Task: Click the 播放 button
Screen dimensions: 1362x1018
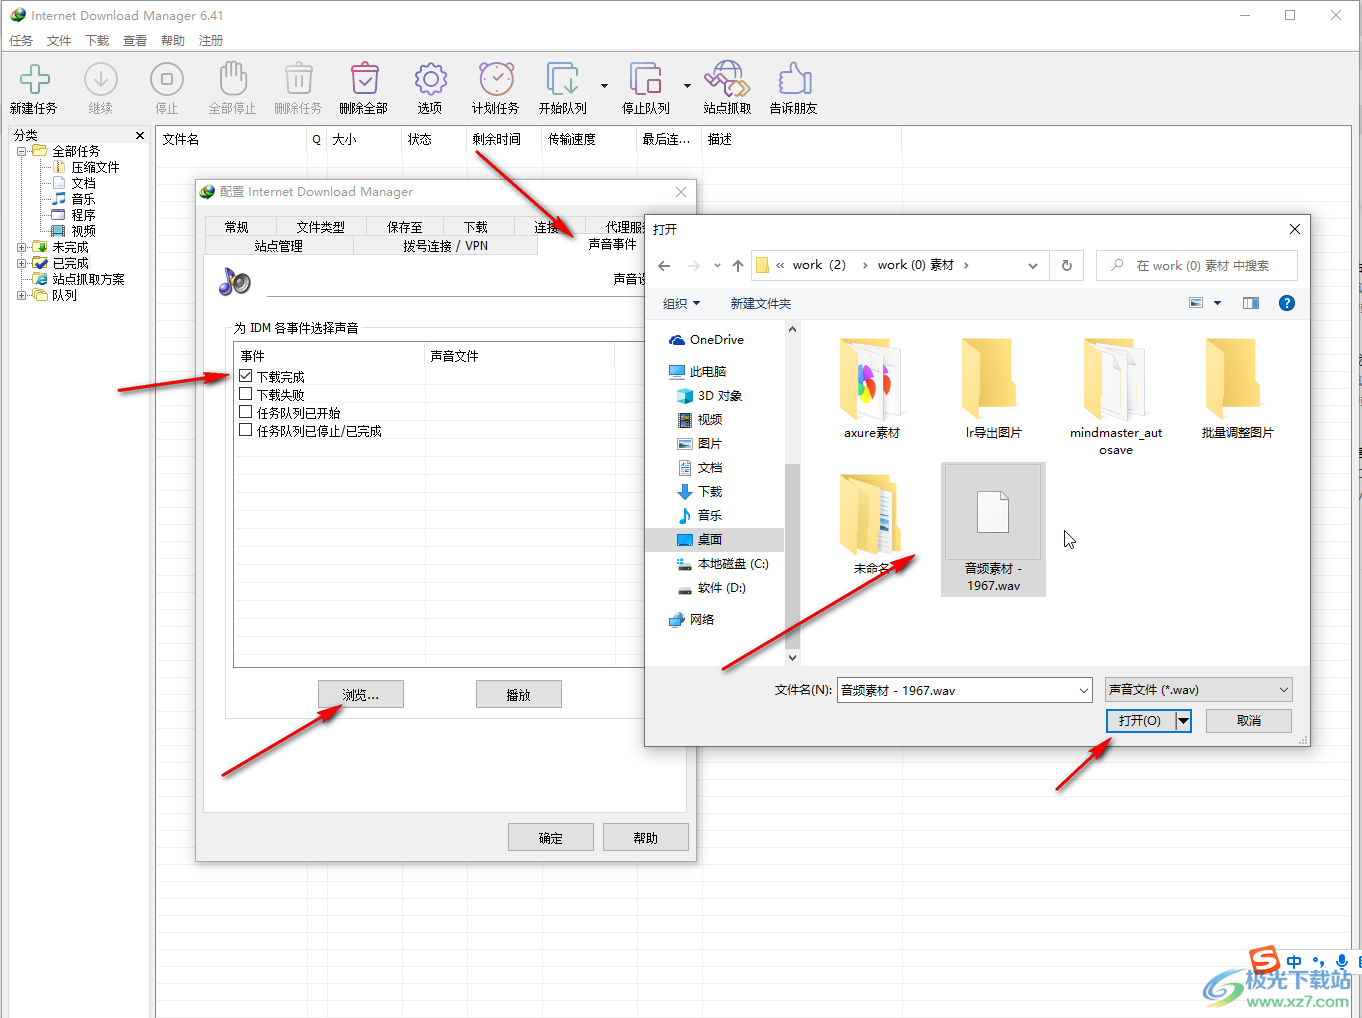Action: tap(519, 695)
